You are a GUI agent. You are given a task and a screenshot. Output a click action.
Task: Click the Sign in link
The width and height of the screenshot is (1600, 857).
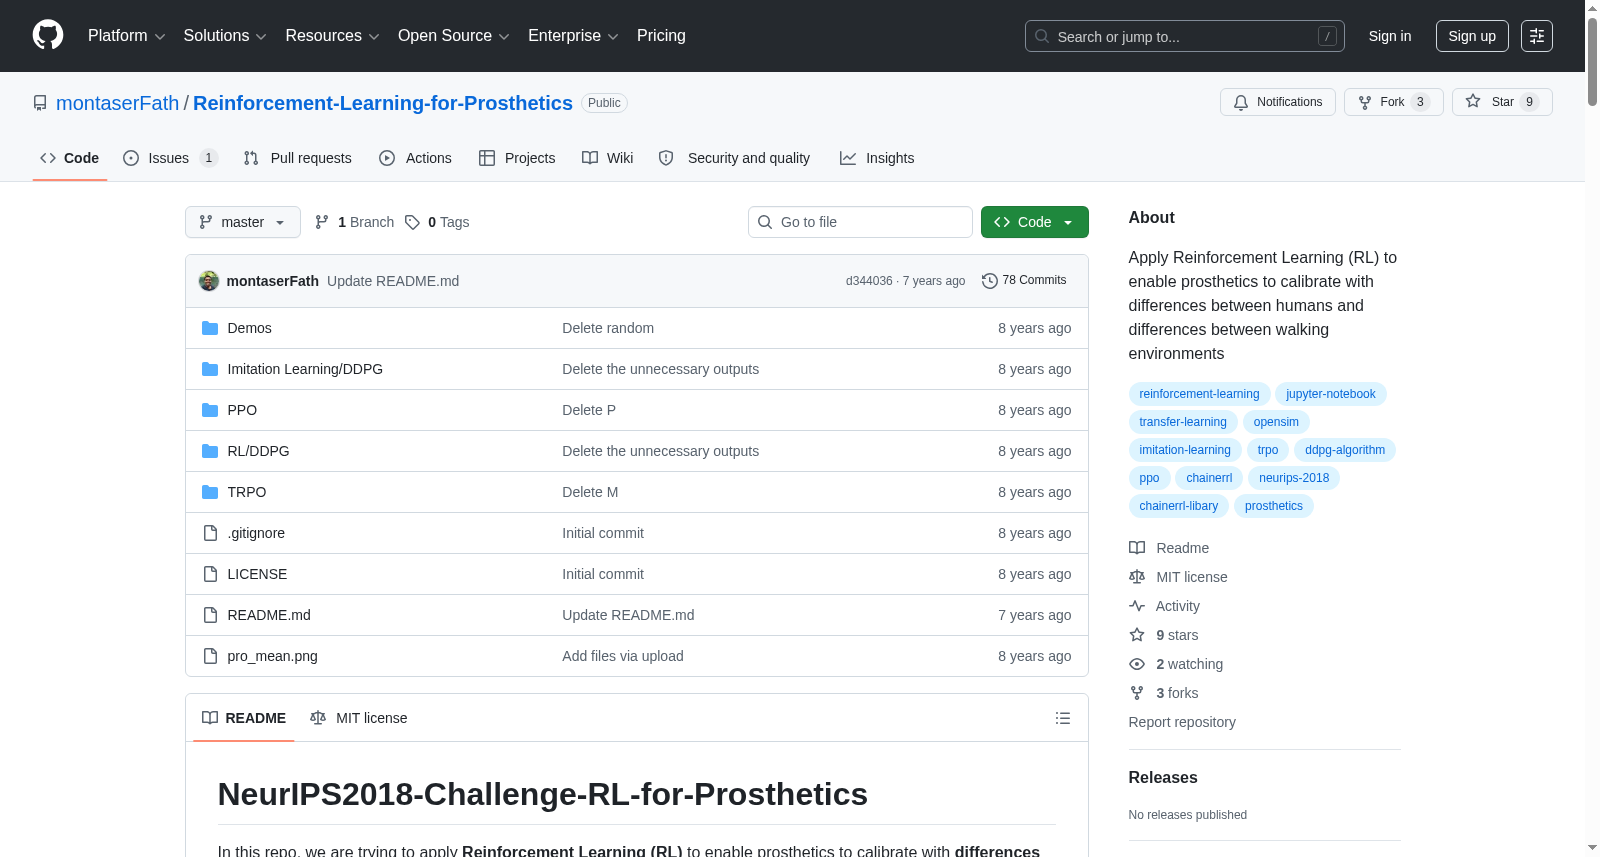pos(1390,36)
